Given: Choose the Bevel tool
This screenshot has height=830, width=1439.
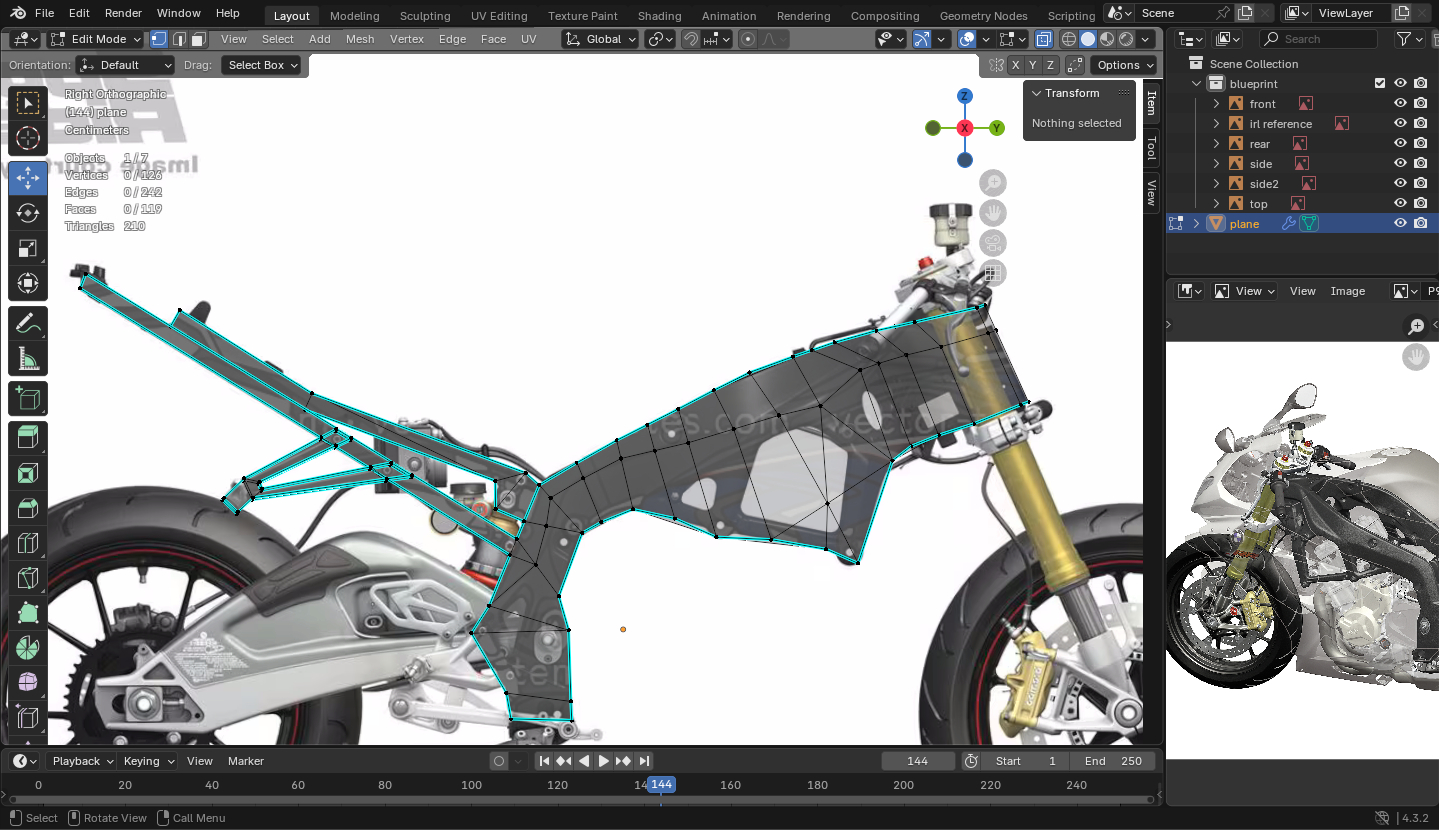Looking at the screenshot, I should point(28,508).
